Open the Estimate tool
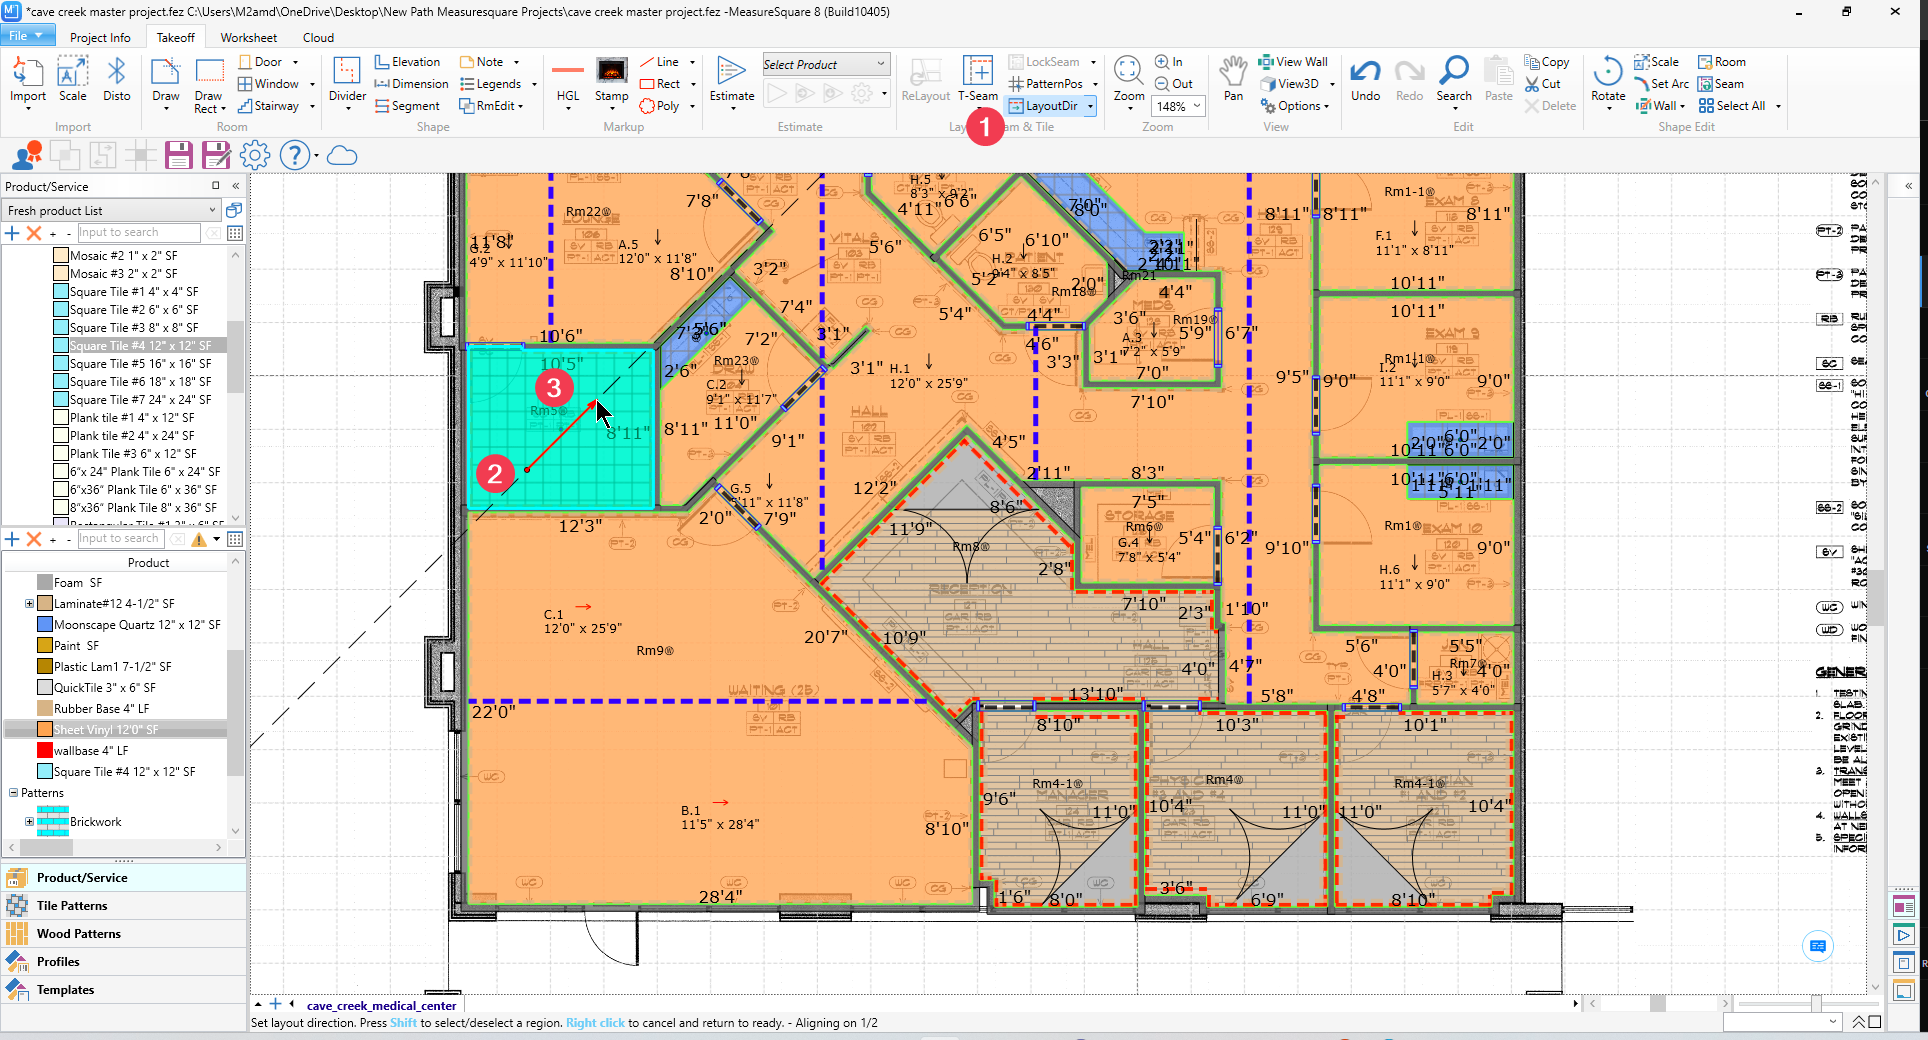 [732, 79]
